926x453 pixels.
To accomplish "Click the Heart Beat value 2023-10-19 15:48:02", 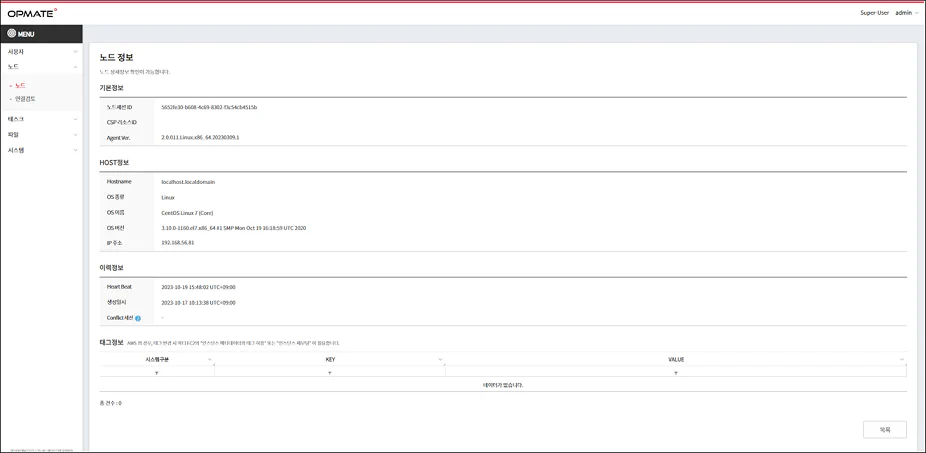I will tap(198, 287).
